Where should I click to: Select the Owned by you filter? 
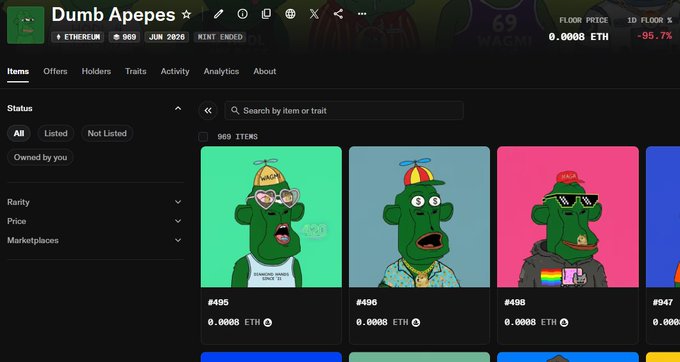coord(40,157)
